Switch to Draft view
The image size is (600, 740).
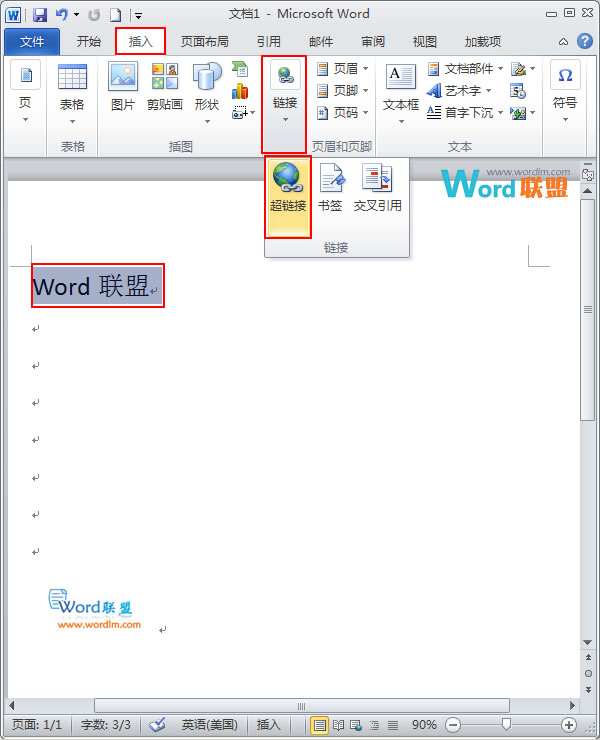click(393, 724)
